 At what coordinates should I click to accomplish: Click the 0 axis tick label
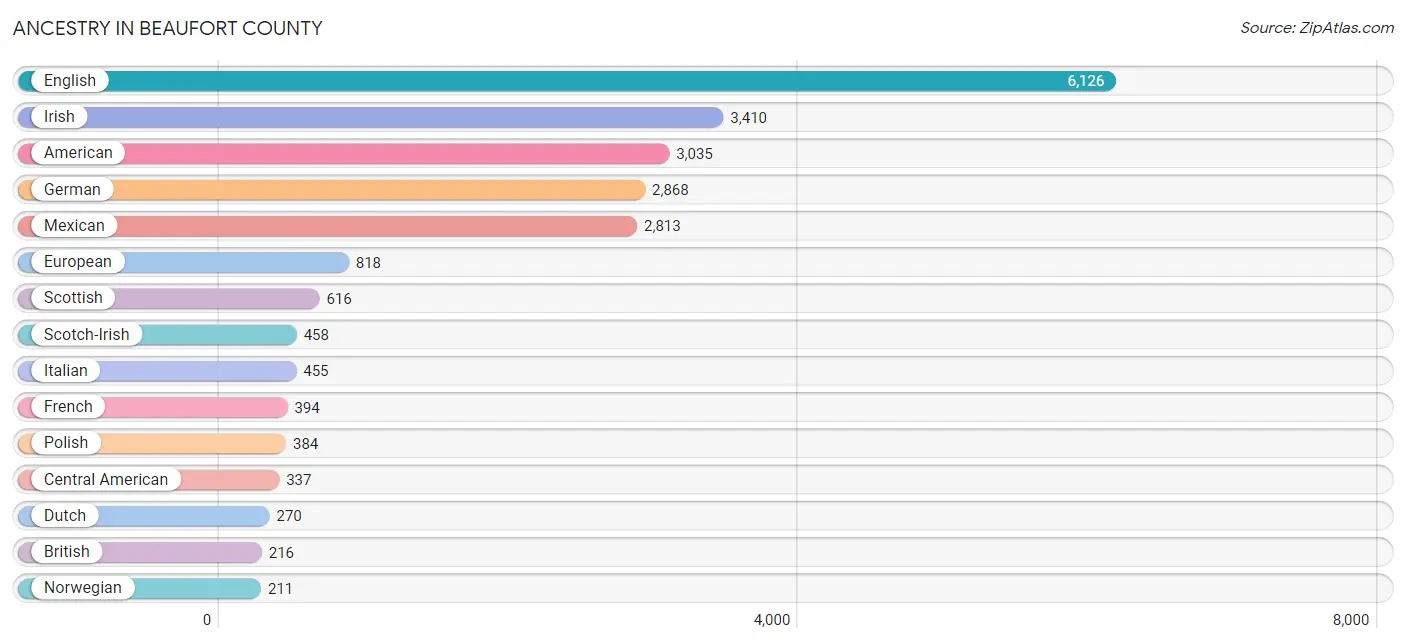pos(207,620)
